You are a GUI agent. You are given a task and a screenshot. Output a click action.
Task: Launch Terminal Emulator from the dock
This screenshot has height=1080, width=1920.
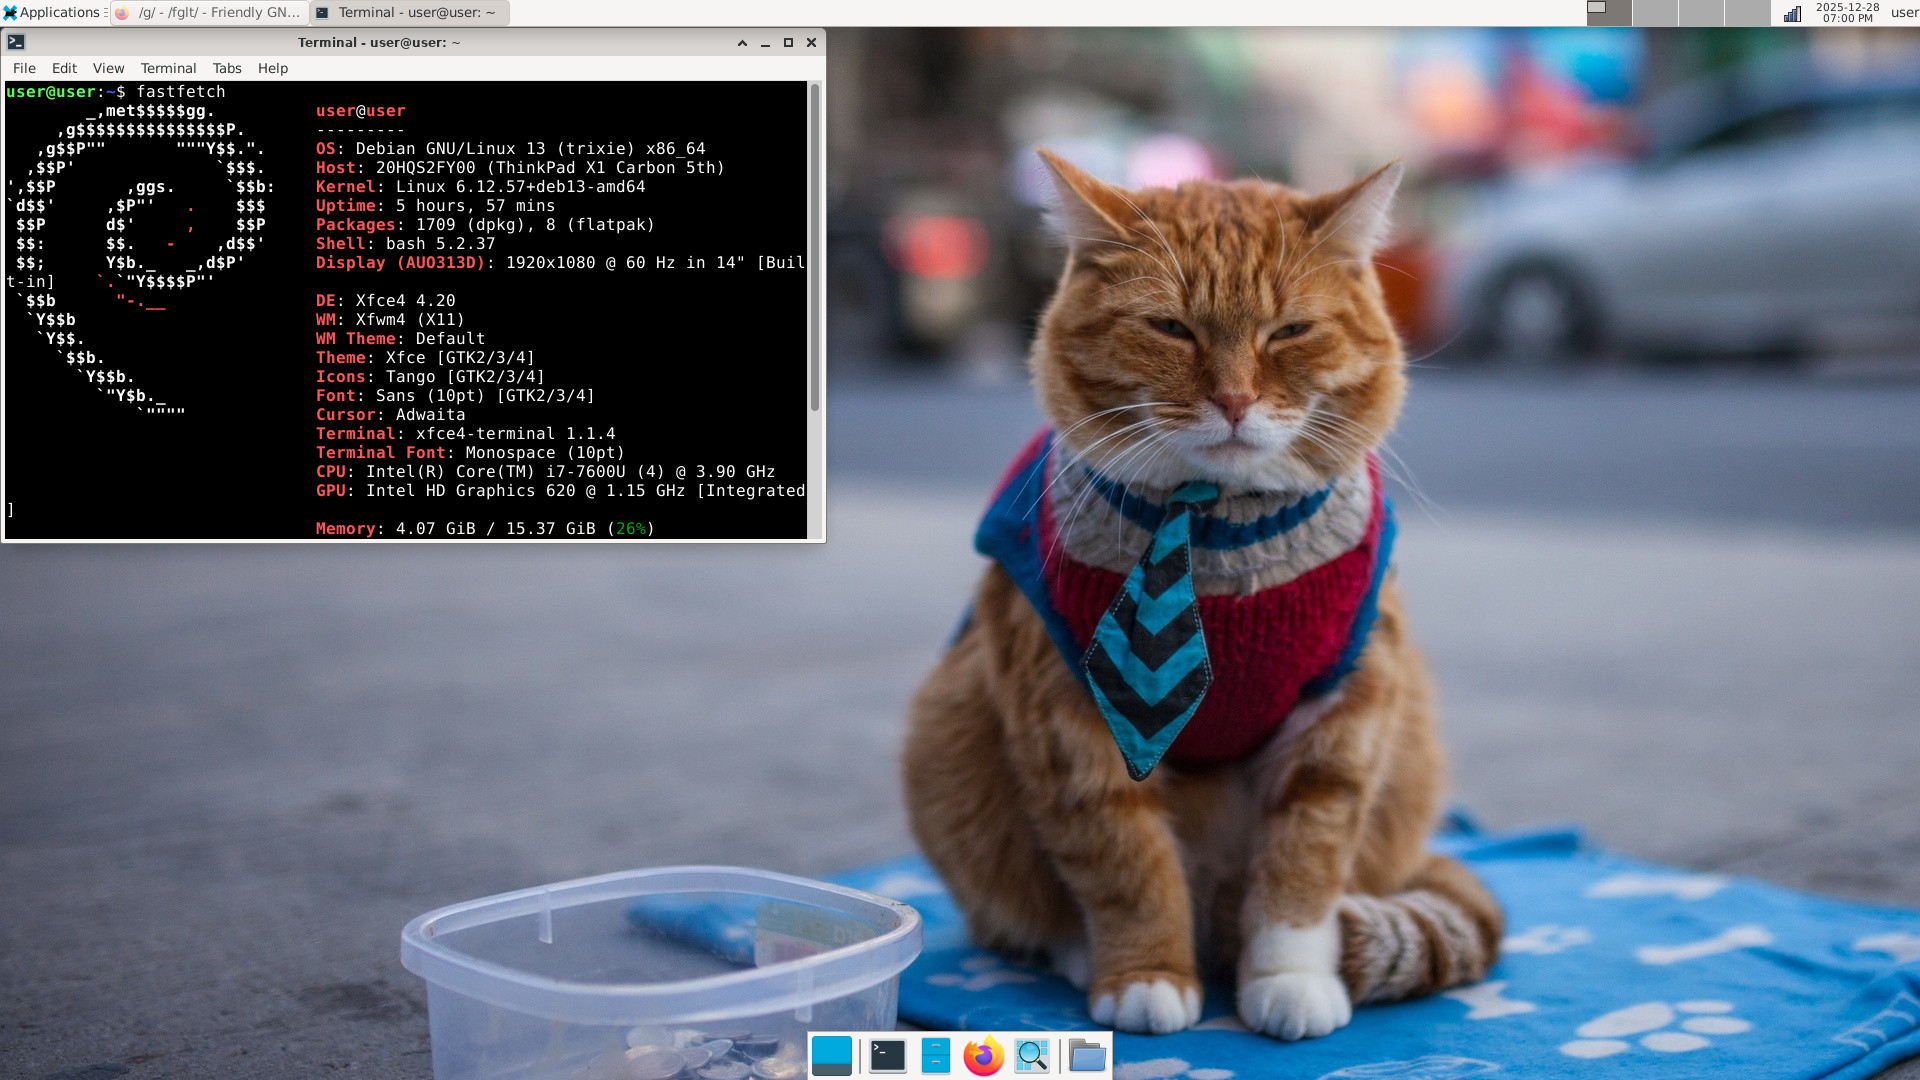click(887, 1056)
